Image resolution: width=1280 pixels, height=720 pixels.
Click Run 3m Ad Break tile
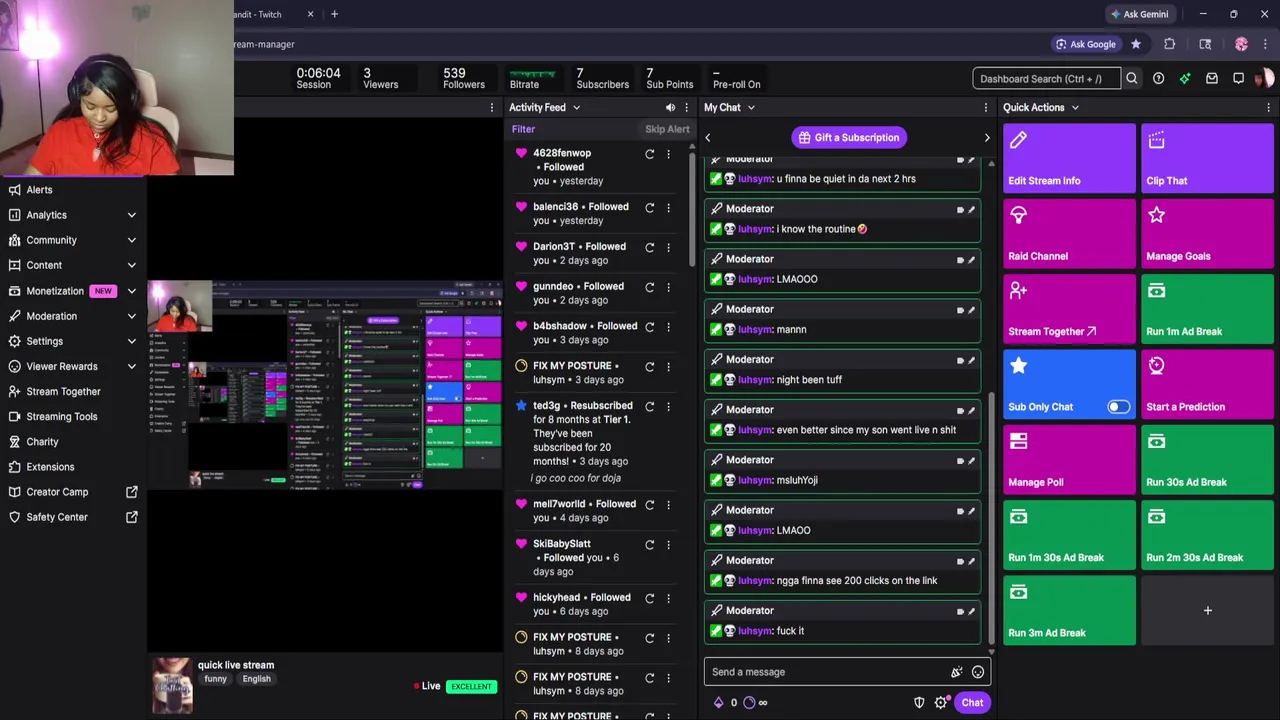point(1069,609)
